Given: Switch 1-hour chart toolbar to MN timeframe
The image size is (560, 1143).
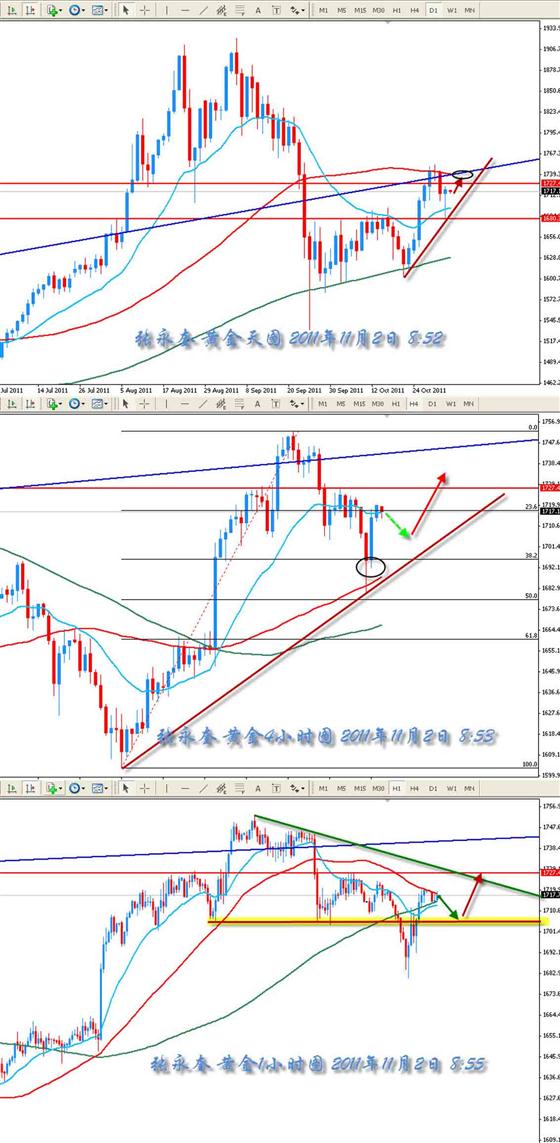Looking at the screenshot, I should coord(470,788).
